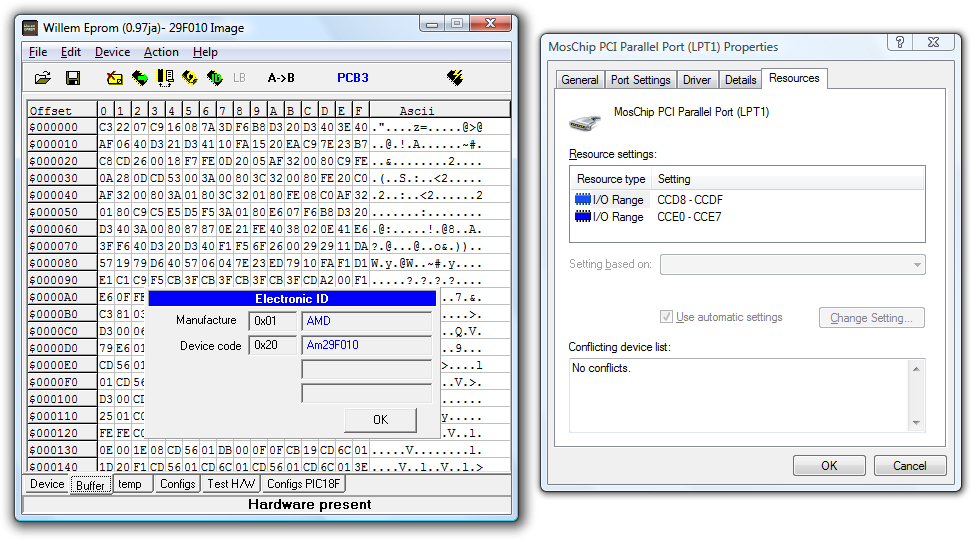Image resolution: width=971 pixels, height=540 pixels.
Task: Minimize the Willem Eprom window
Action: pos(432,24)
